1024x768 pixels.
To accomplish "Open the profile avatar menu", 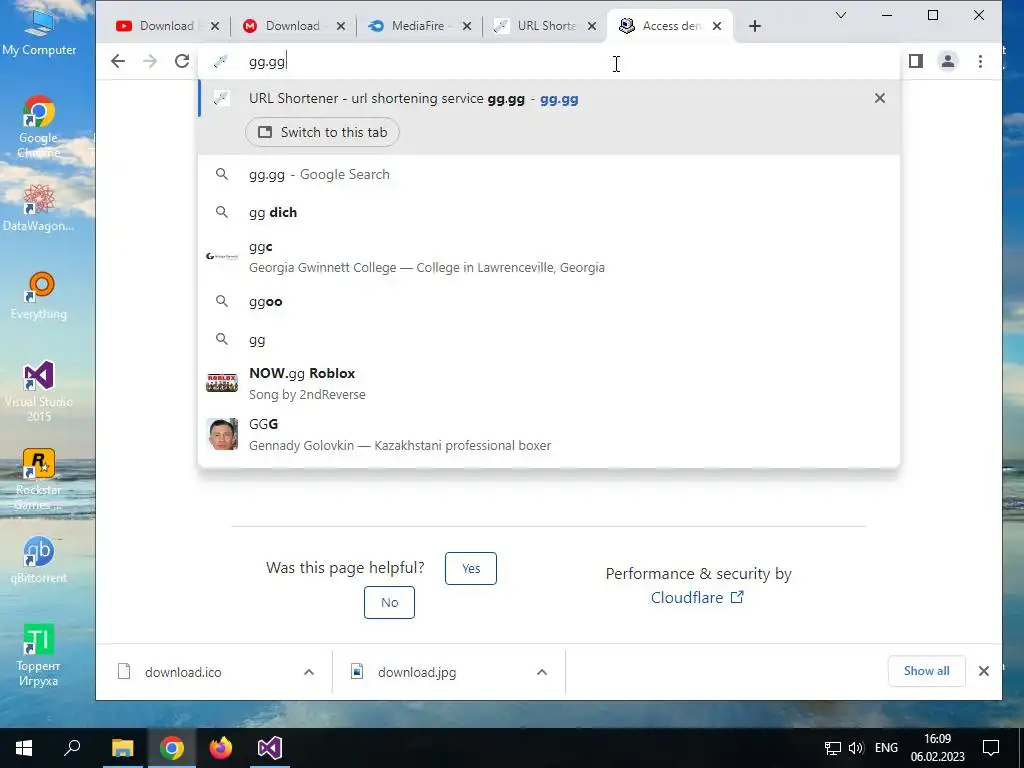I will (x=948, y=61).
